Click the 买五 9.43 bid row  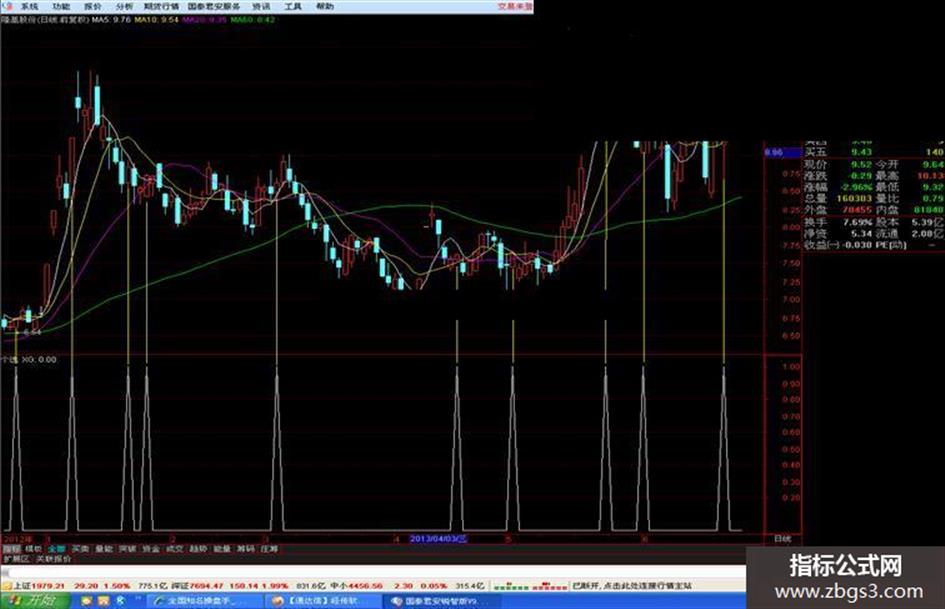874,152
